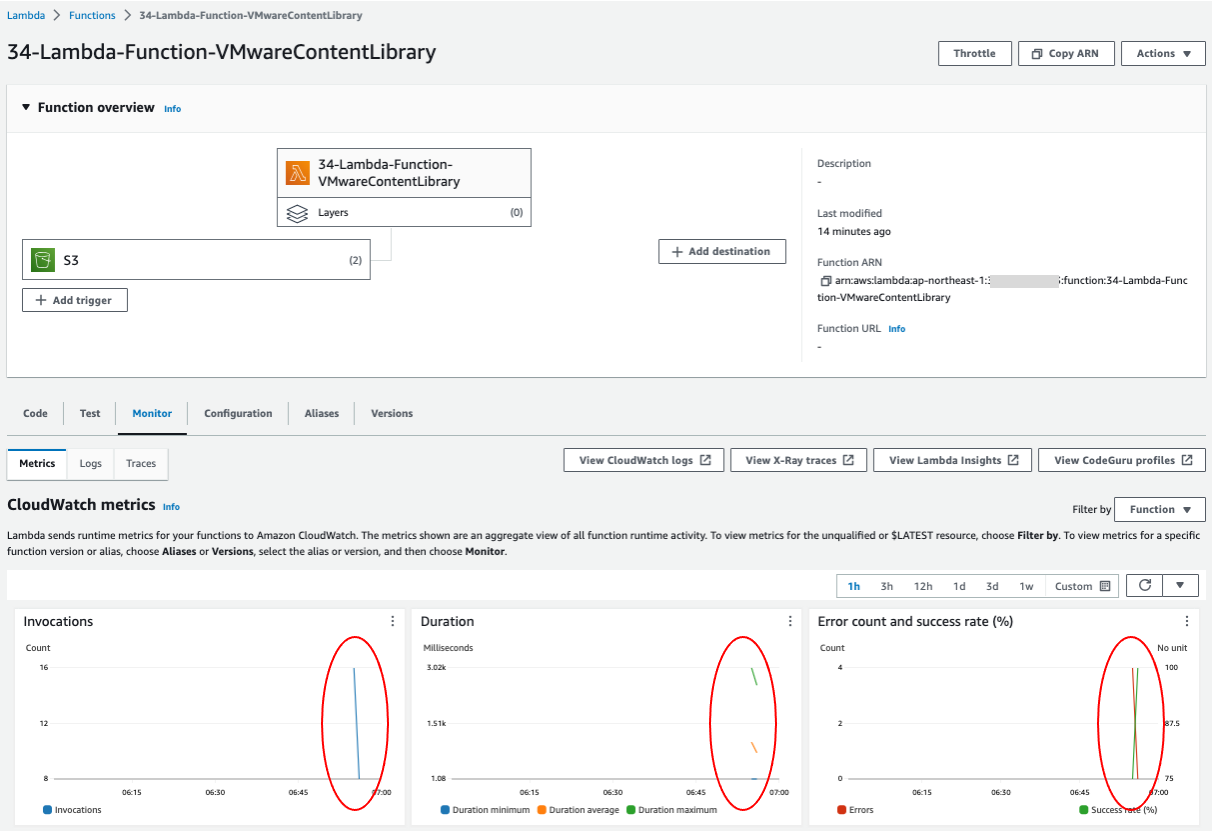The height and width of the screenshot is (832, 1212).
Task: Open View Lambda Insights
Action: [x=952, y=460]
